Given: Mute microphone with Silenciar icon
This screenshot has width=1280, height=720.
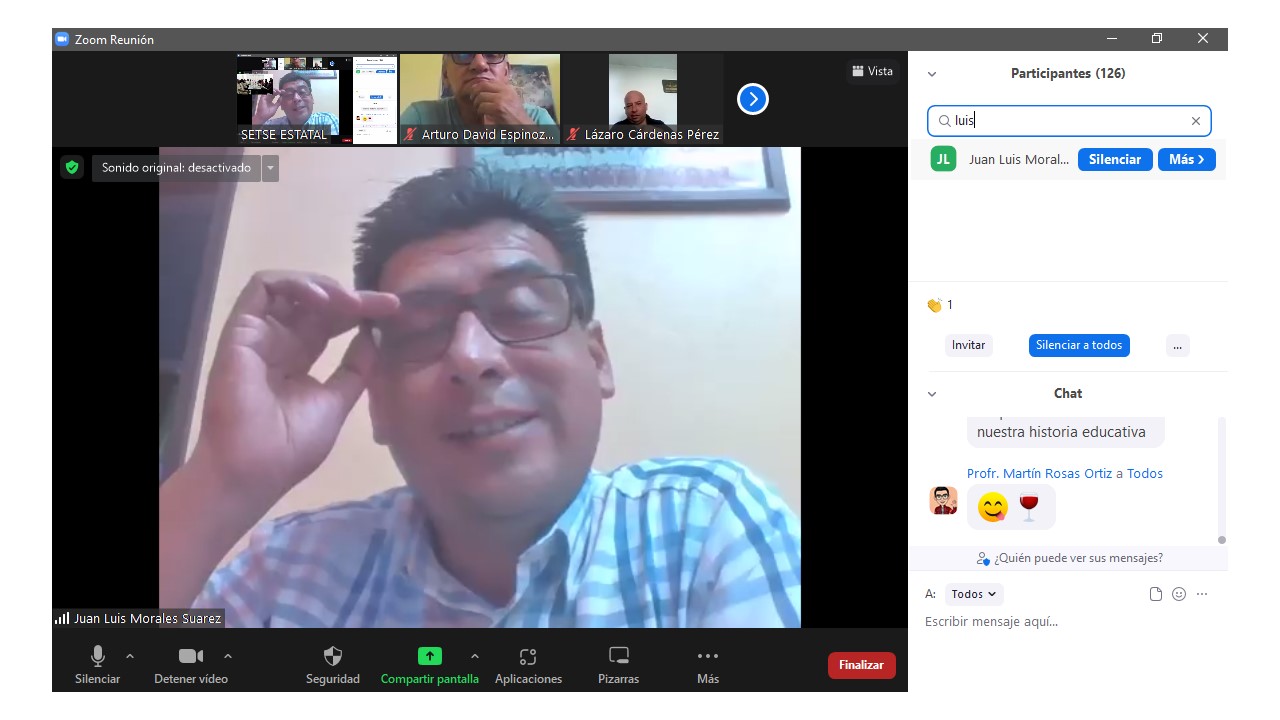Looking at the screenshot, I should coord(98,665).
